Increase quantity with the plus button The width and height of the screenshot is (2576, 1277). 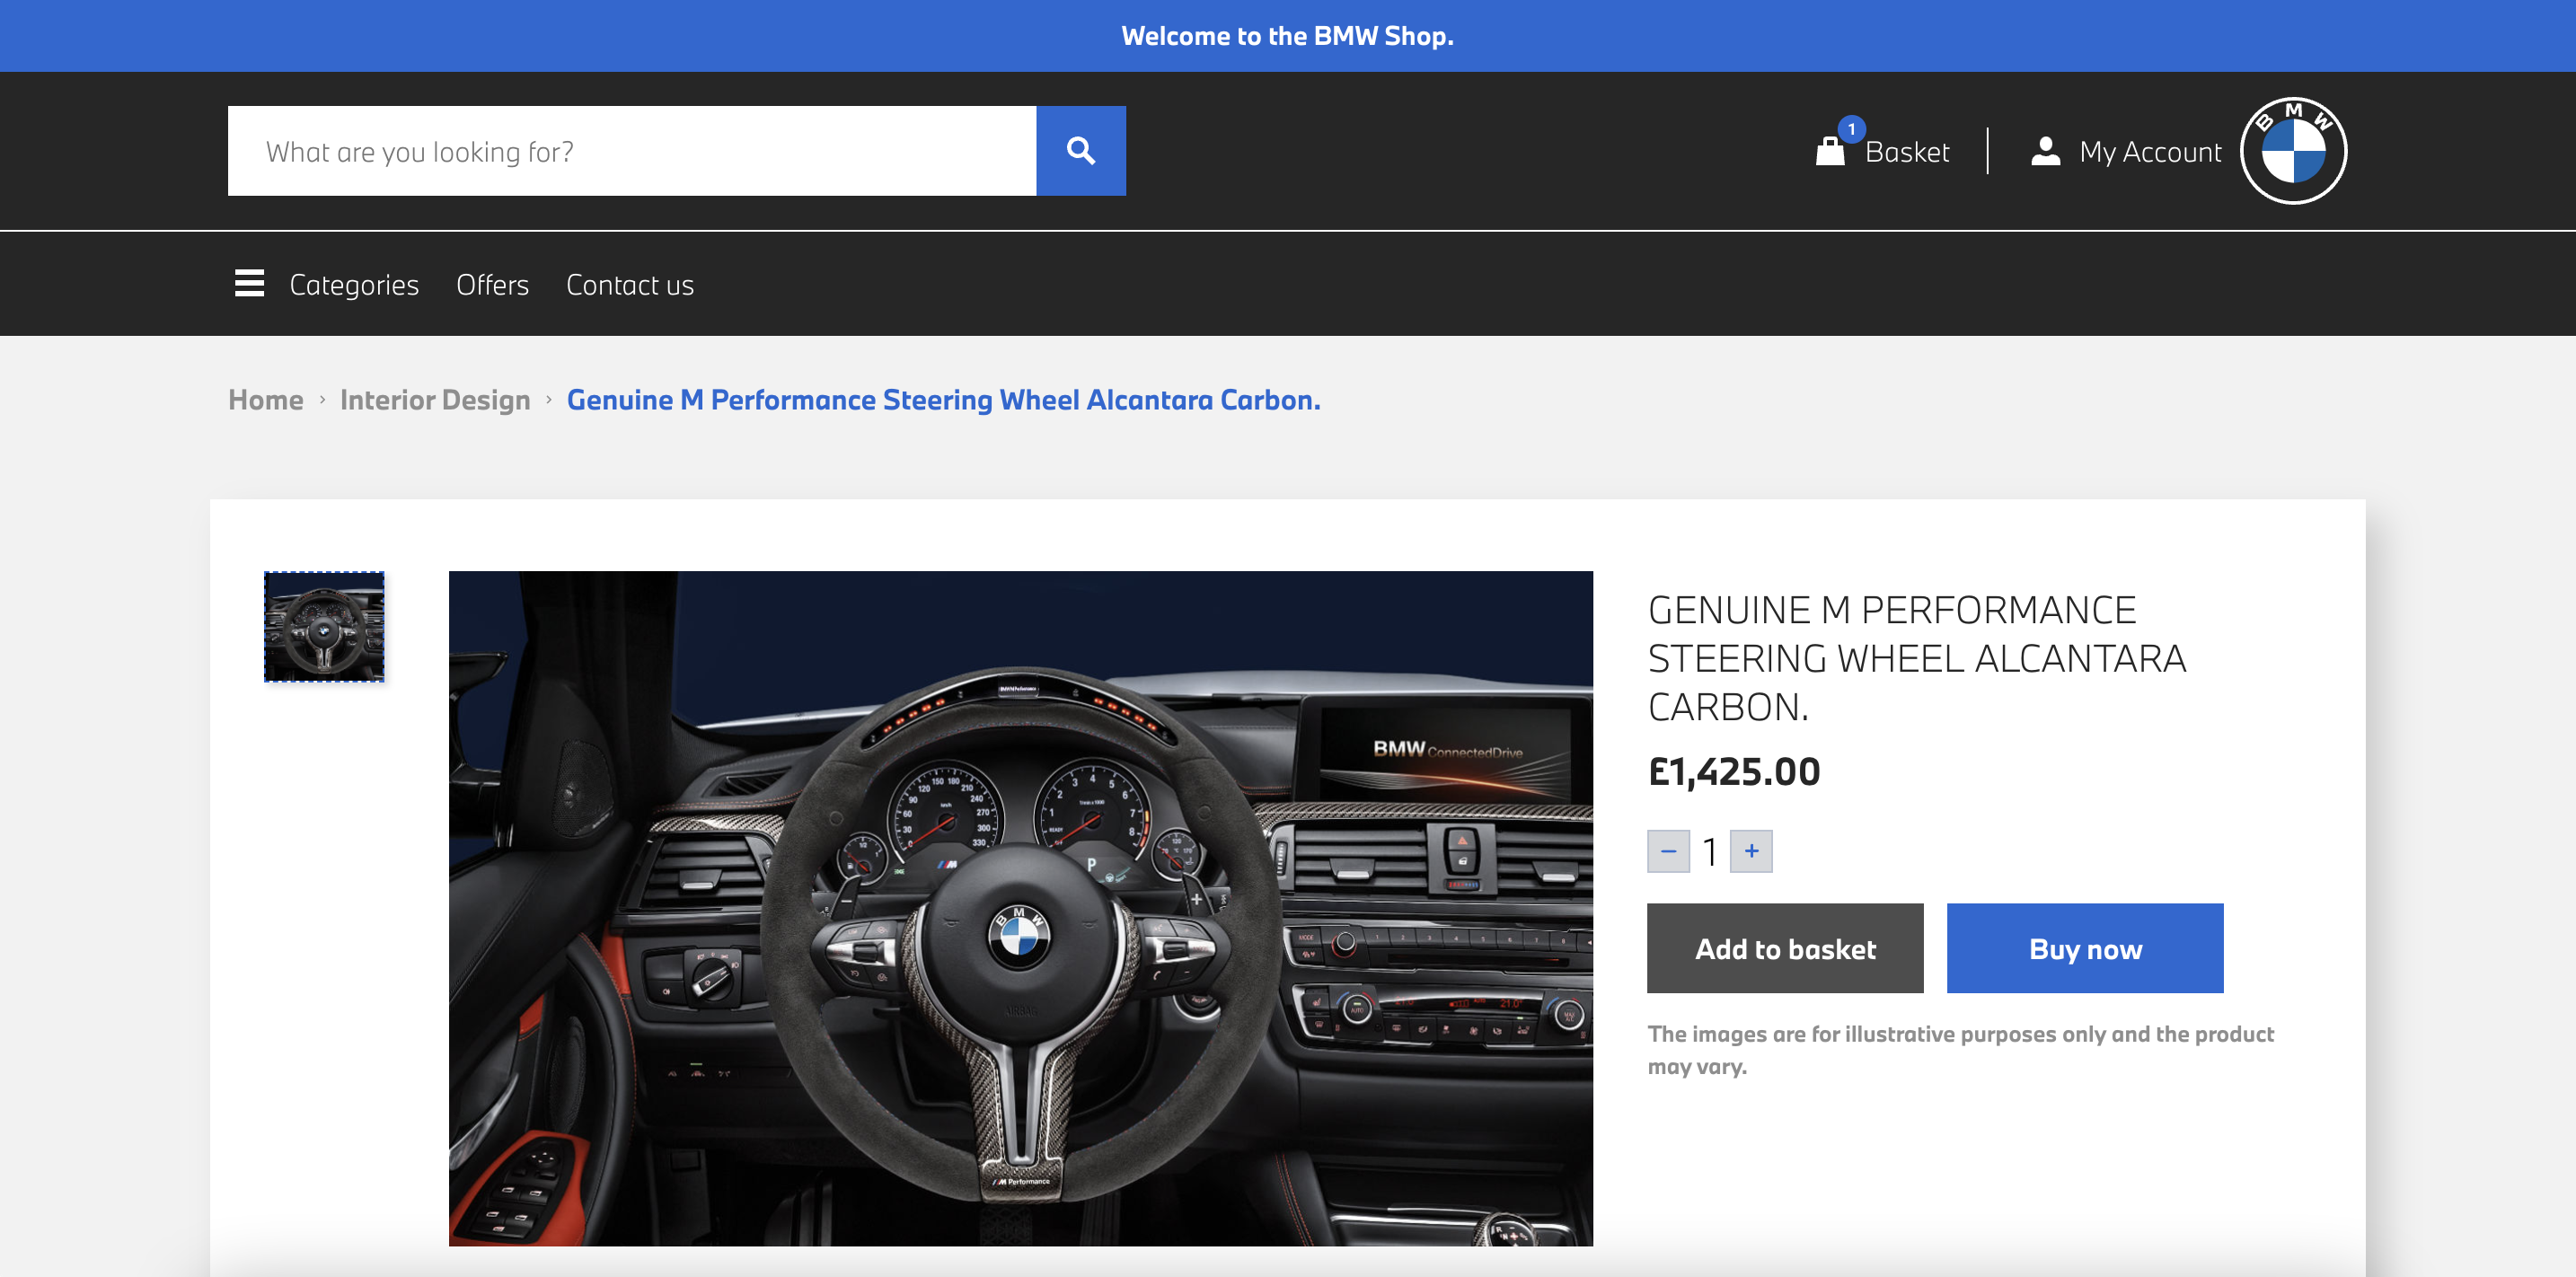(x=1751, y=851)
